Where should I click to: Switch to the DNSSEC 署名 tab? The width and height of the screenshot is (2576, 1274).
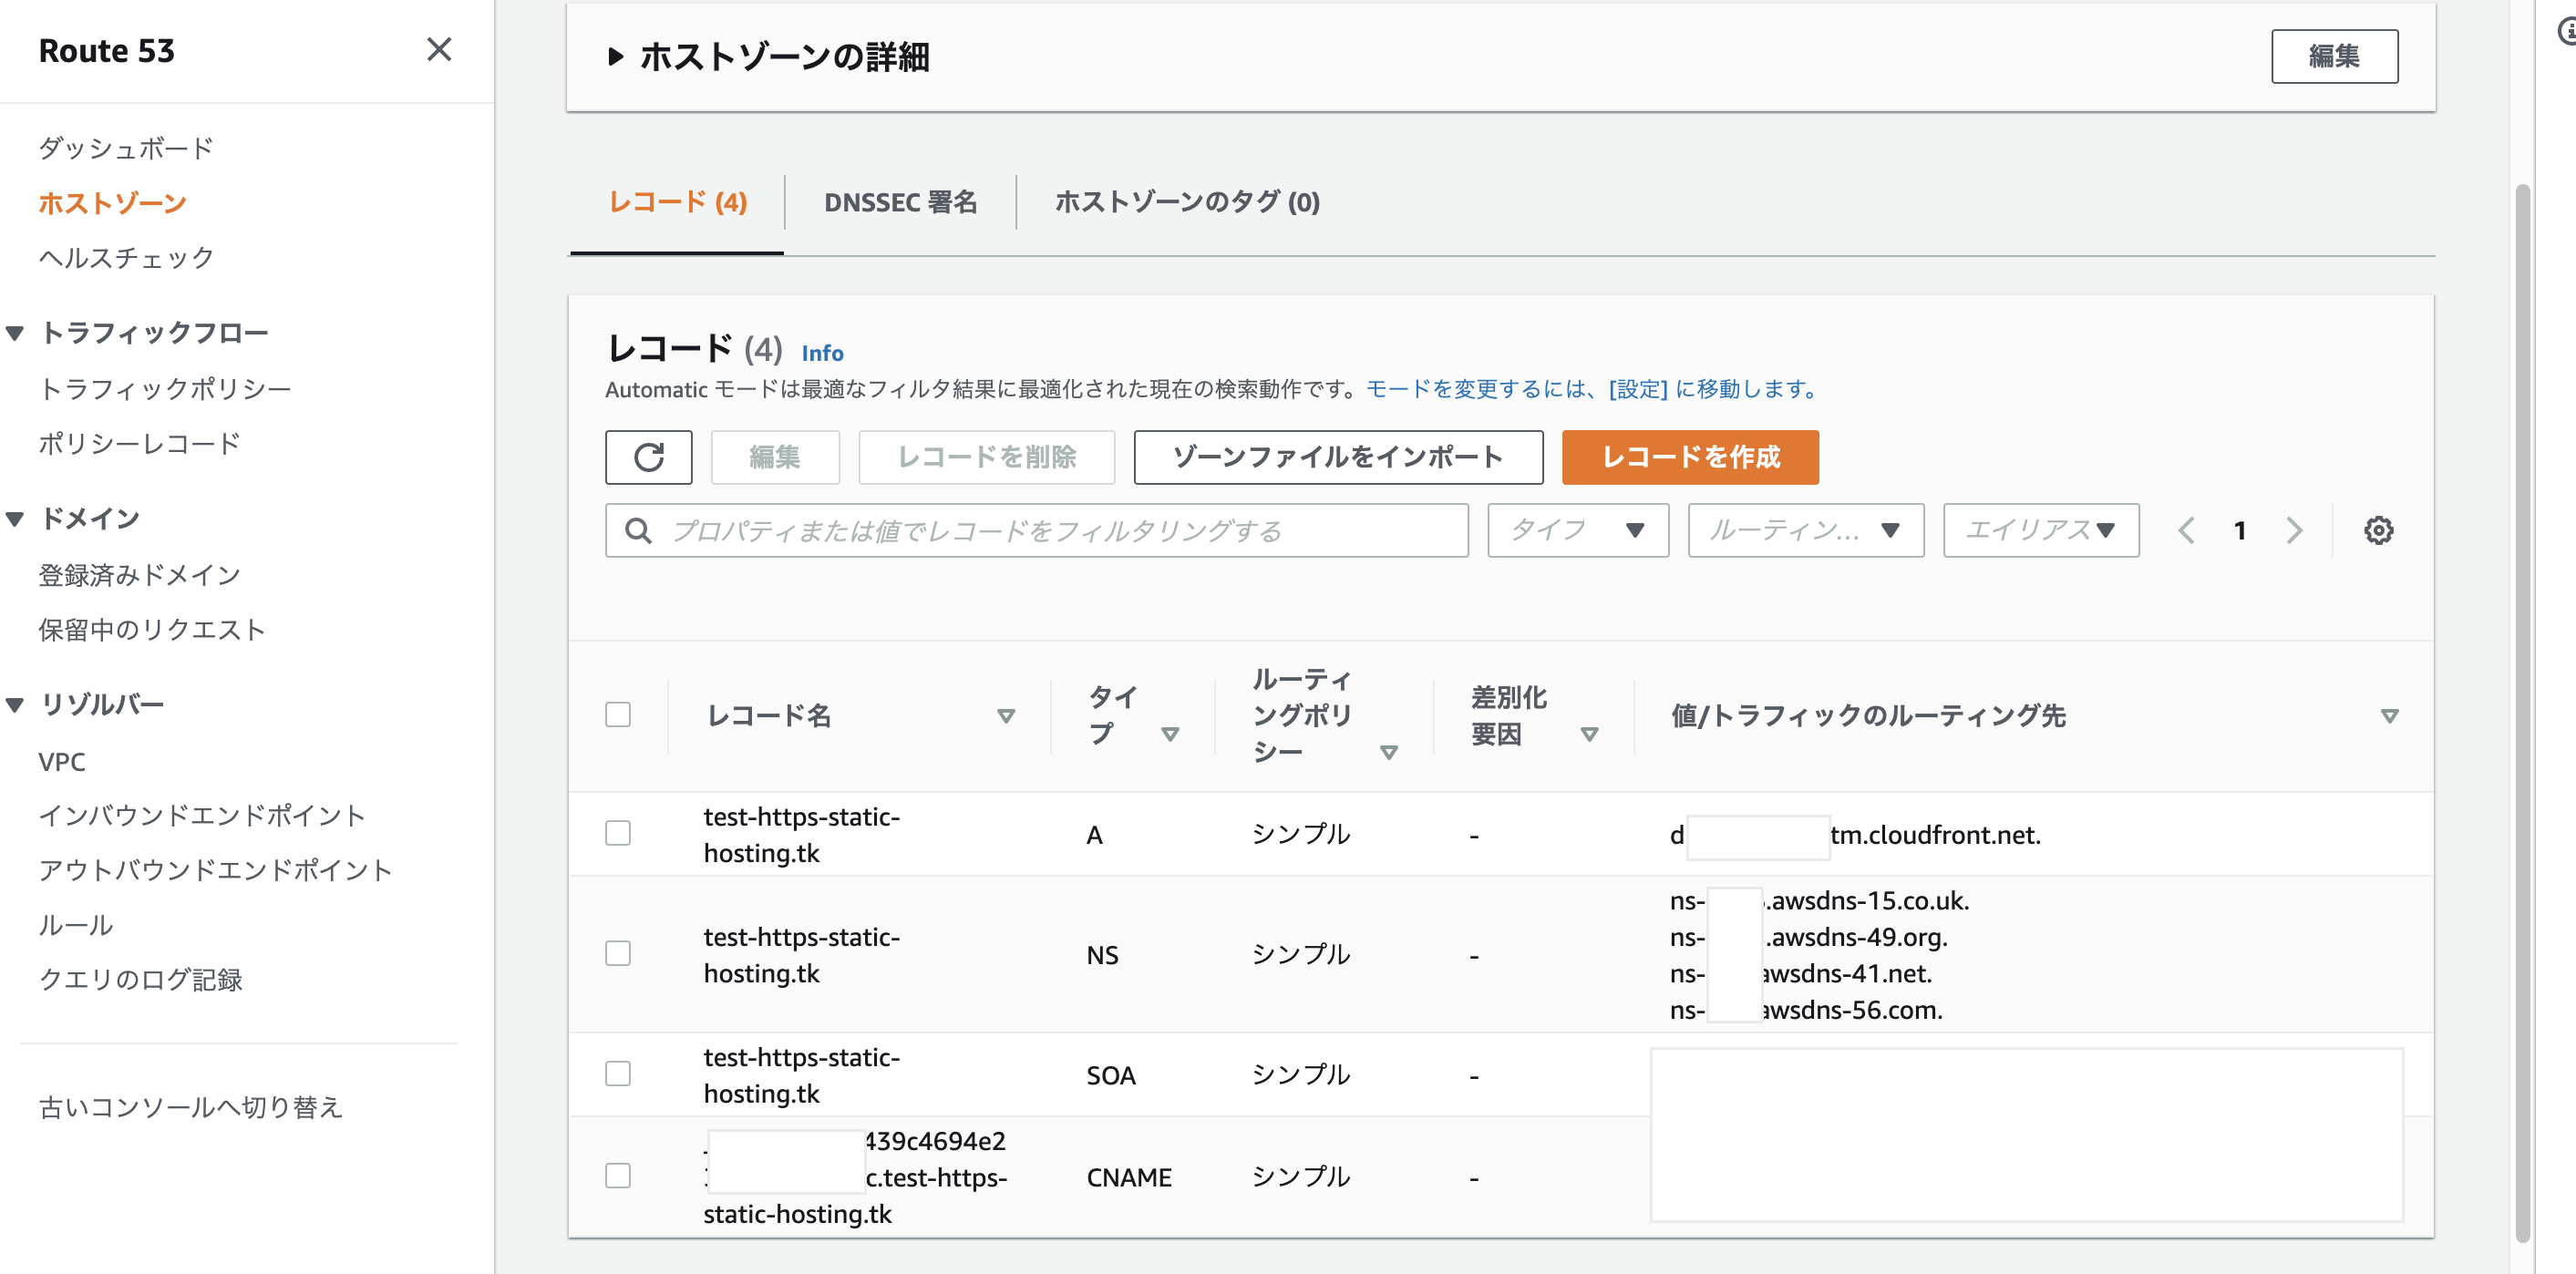click(x=900, y=202)
